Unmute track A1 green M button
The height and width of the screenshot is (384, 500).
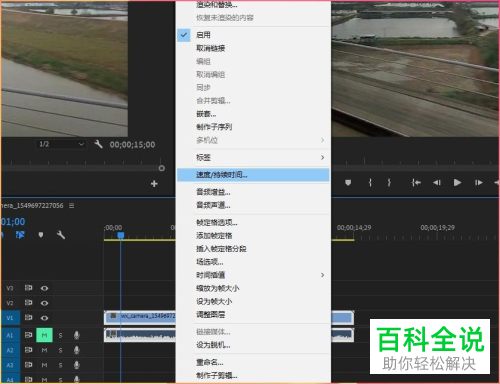point(44,335)
